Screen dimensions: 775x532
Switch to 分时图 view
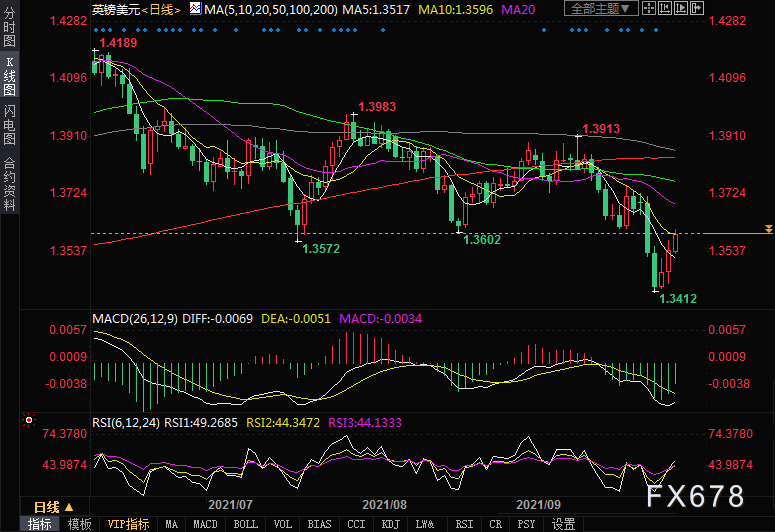[9, 27]
